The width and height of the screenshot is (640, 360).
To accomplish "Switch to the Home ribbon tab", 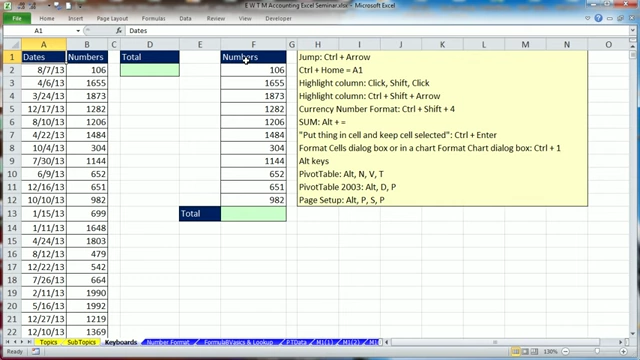I will click(x=47, y=18).
